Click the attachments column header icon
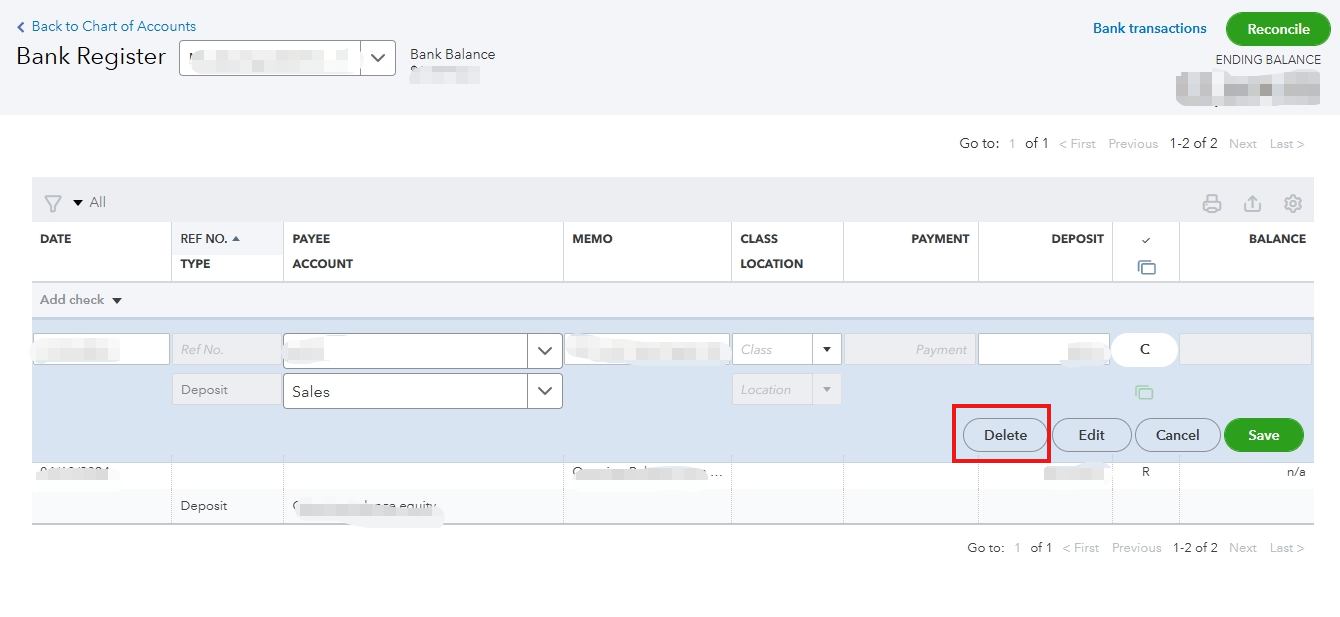Screen dimensions: 1340x617 coord(1146,268)
